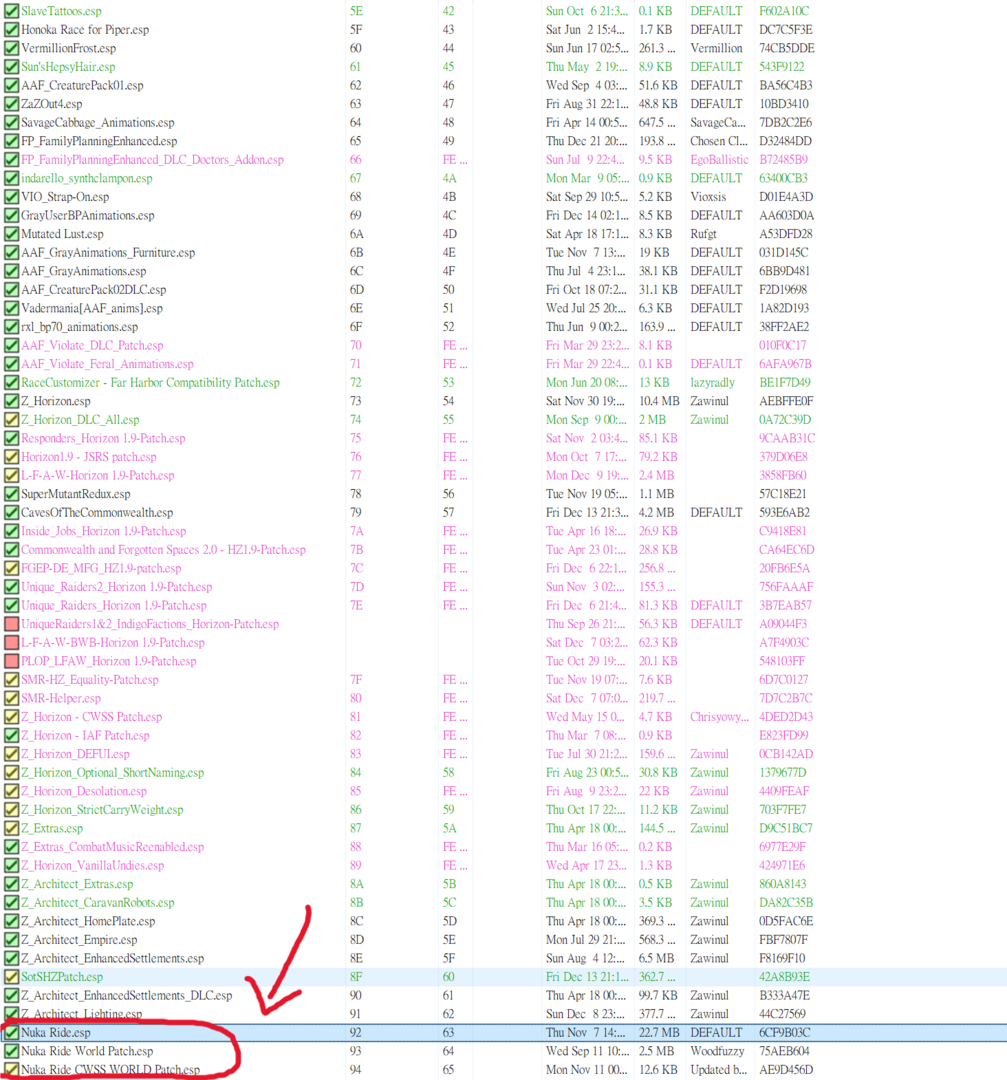Toggle checkbox for Honoka Race for Piper.esp
This screenshot has height=1080, width=1007.
click(x=11, y=30)
